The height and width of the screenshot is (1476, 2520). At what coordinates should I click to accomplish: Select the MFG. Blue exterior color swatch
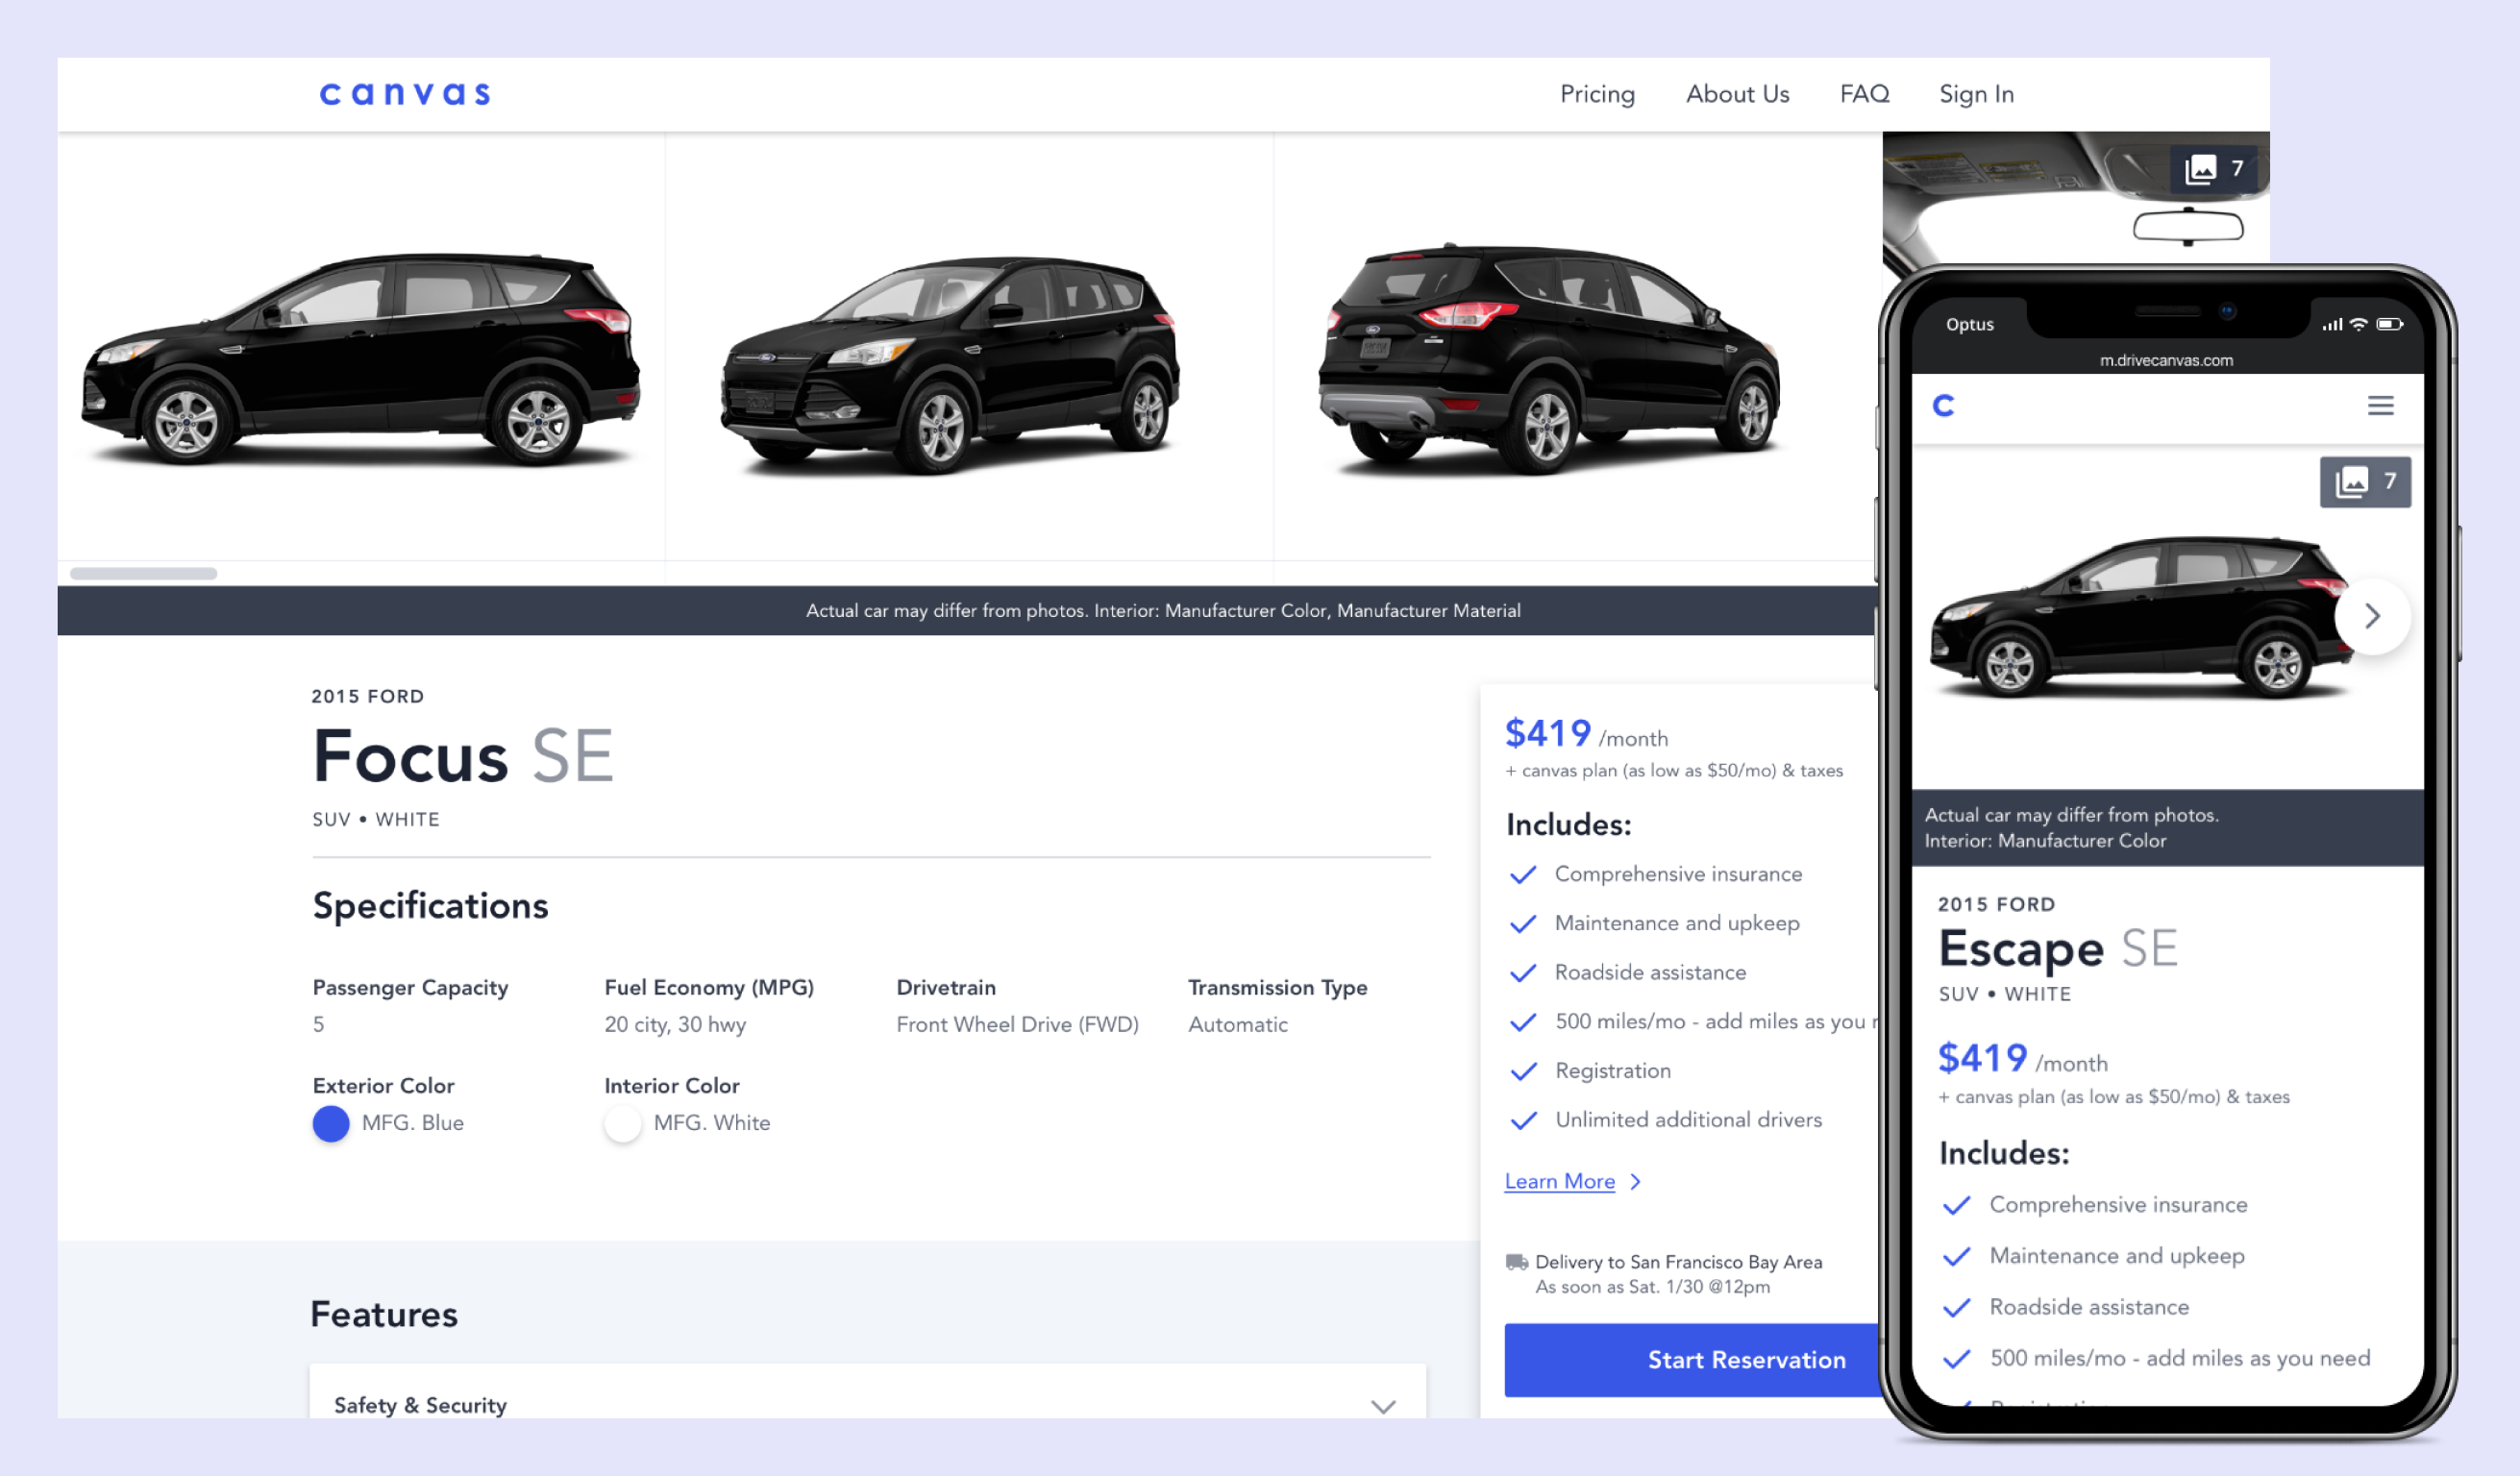tap(331, 1123)
